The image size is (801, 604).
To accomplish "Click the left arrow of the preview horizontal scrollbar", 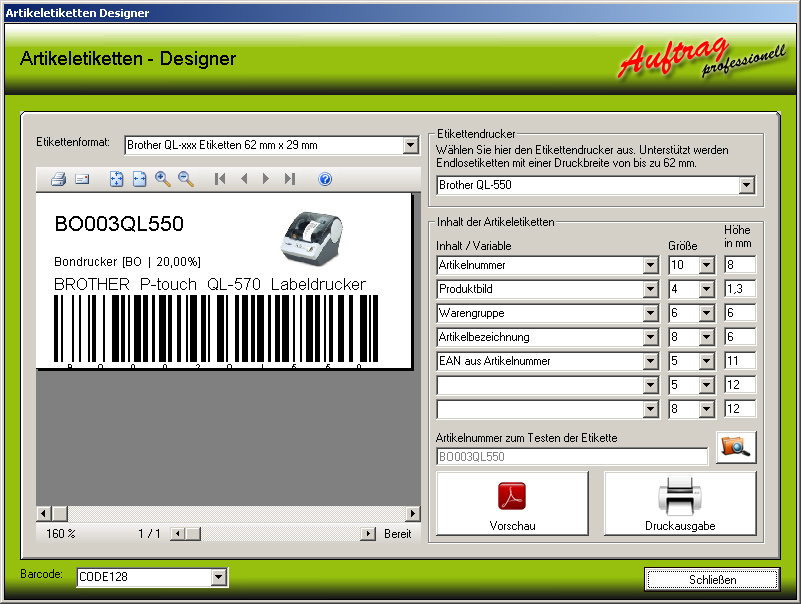I will pos(43,513).
